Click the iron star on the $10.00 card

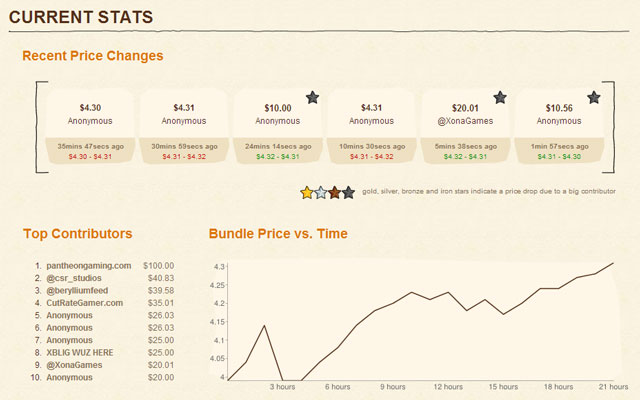pos(312,97)
